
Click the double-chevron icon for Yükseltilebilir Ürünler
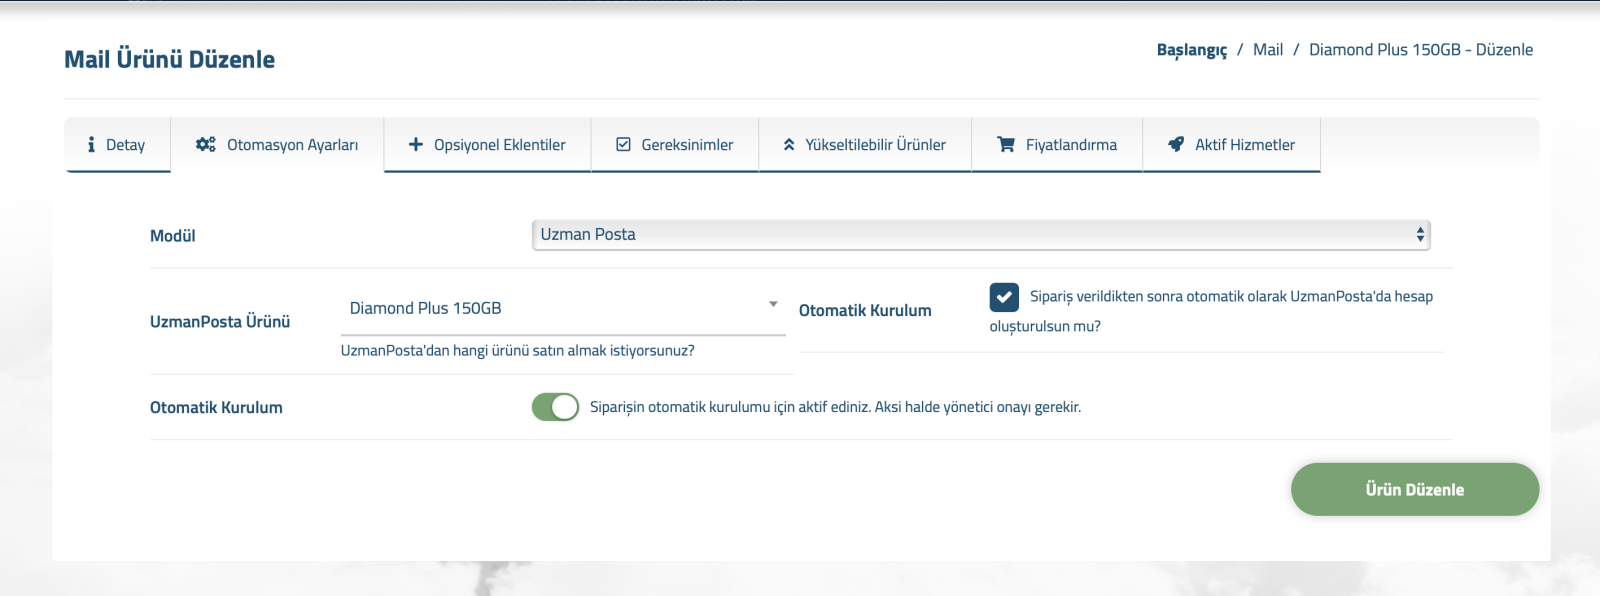click(x=789, y=145)
